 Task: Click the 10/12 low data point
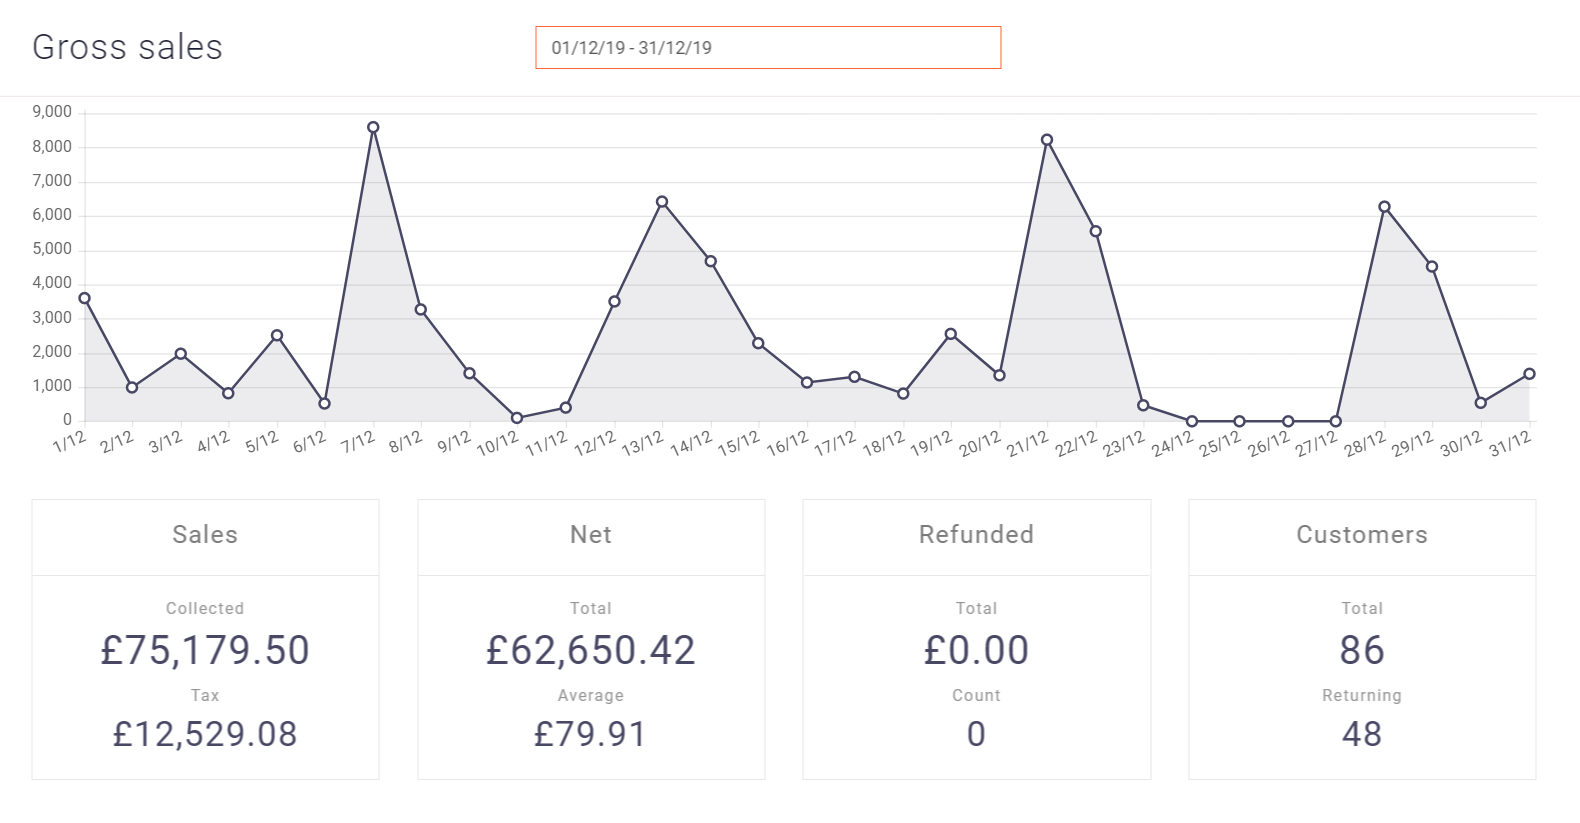click(517, 418)
